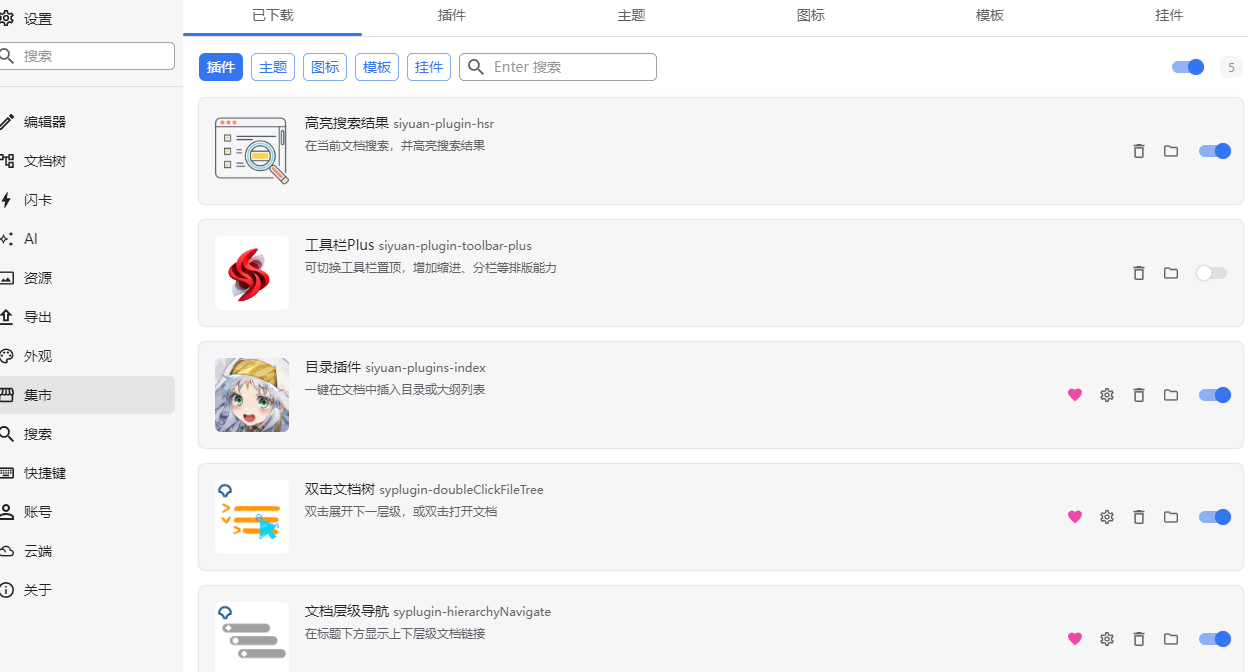Open folder icon for 工具栏Plus plugin
This screenshot has width=1248, height=672.
tap(1170, 273)
